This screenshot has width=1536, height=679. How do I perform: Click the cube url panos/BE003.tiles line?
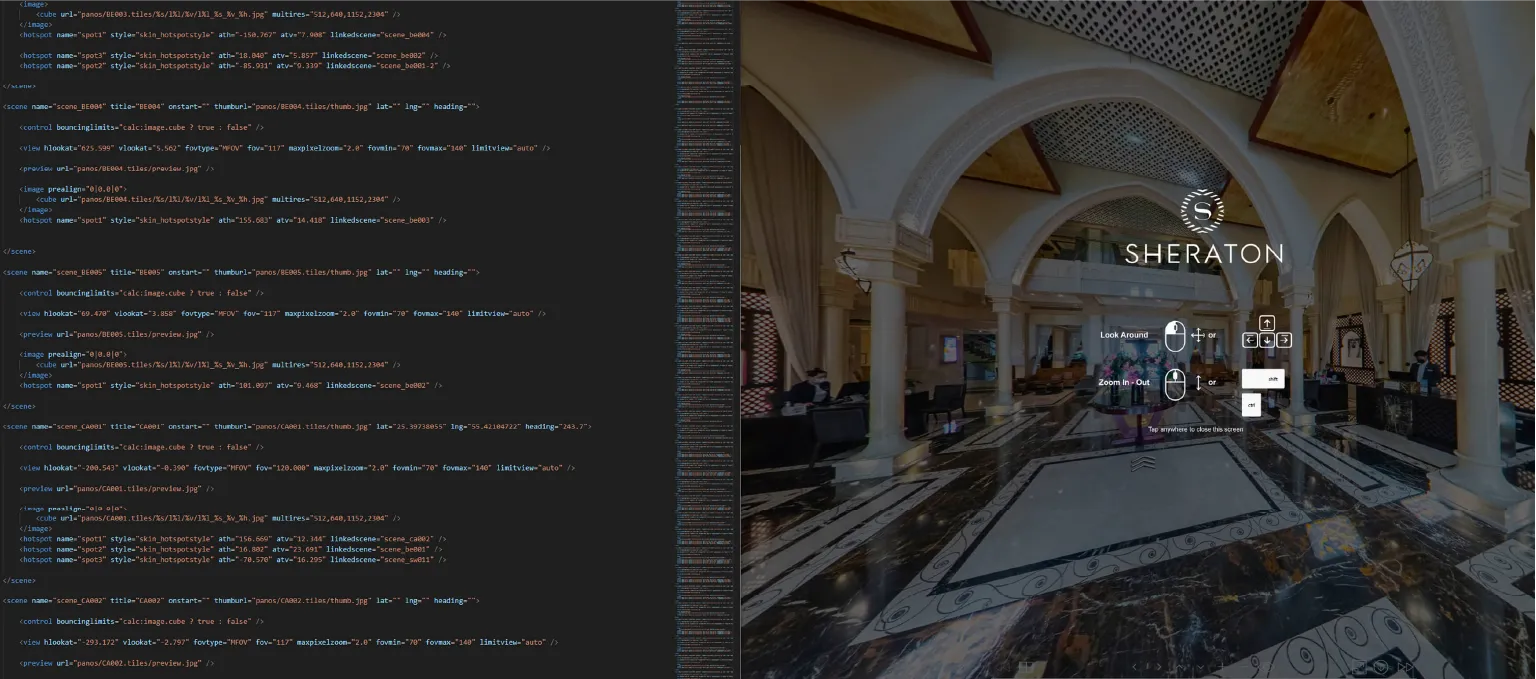pos(218,15)
